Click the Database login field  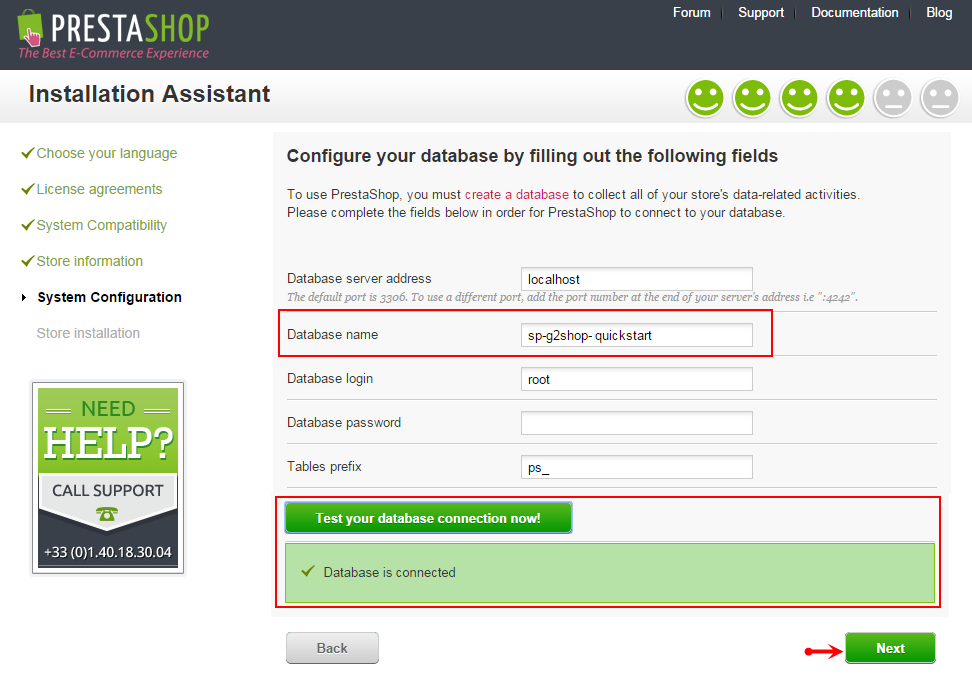(637, 379)
